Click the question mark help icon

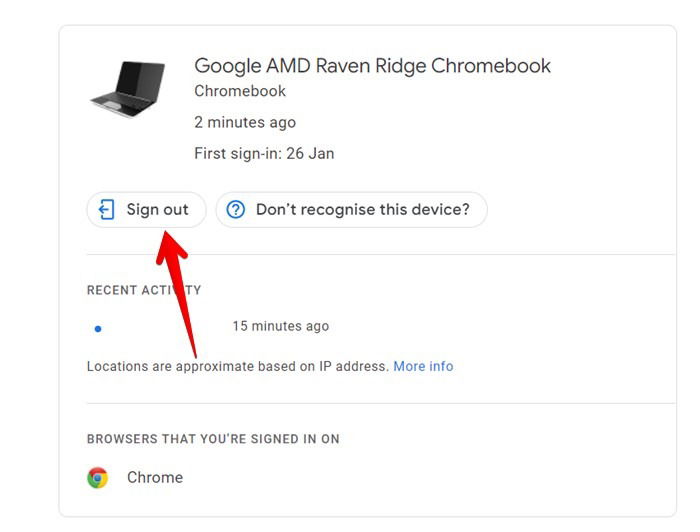pyautogui.click(x=236, y=210)
